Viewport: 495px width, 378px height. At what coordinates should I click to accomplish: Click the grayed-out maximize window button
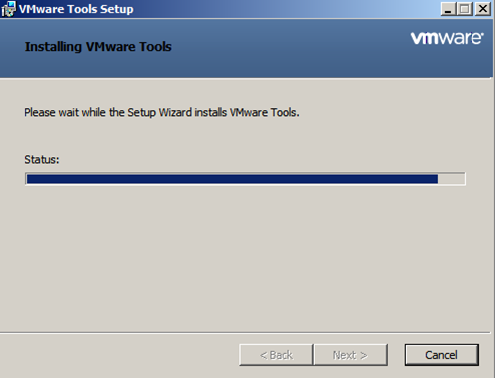464,9
